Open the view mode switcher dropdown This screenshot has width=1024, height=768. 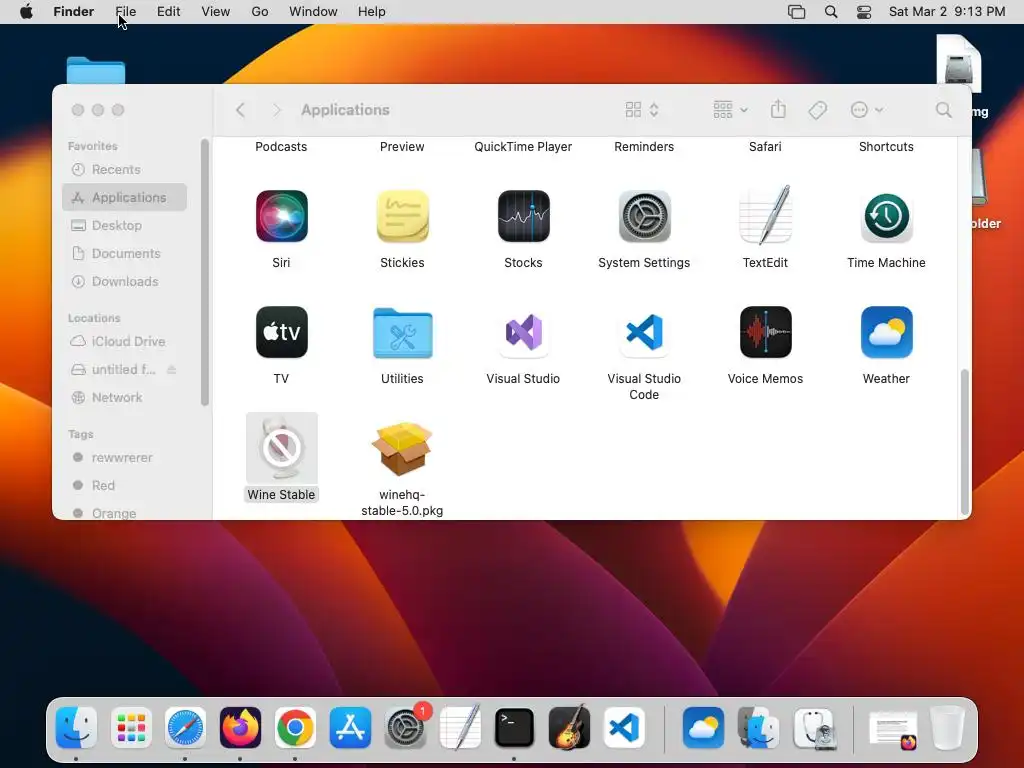(x=643, y=110)
